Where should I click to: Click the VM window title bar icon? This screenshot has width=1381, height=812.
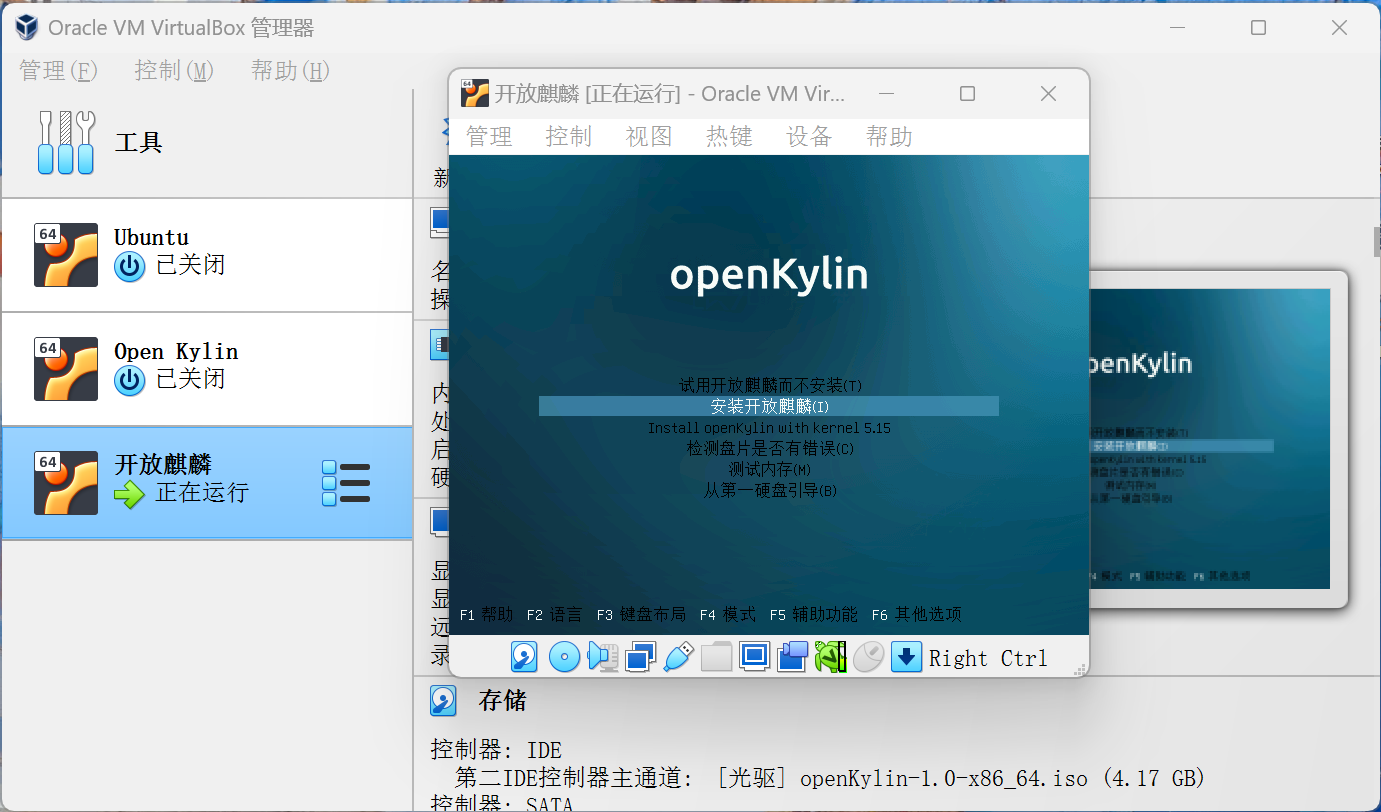point(475,93)
